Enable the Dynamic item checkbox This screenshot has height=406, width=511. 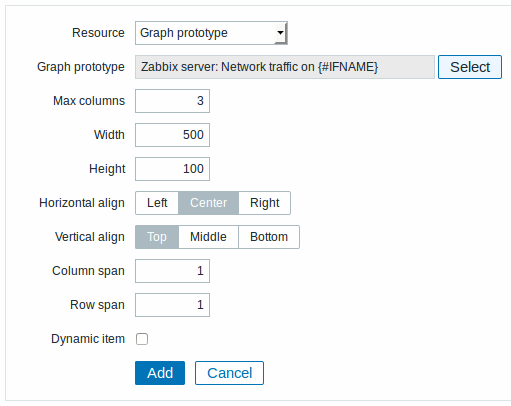coord(142,339)
